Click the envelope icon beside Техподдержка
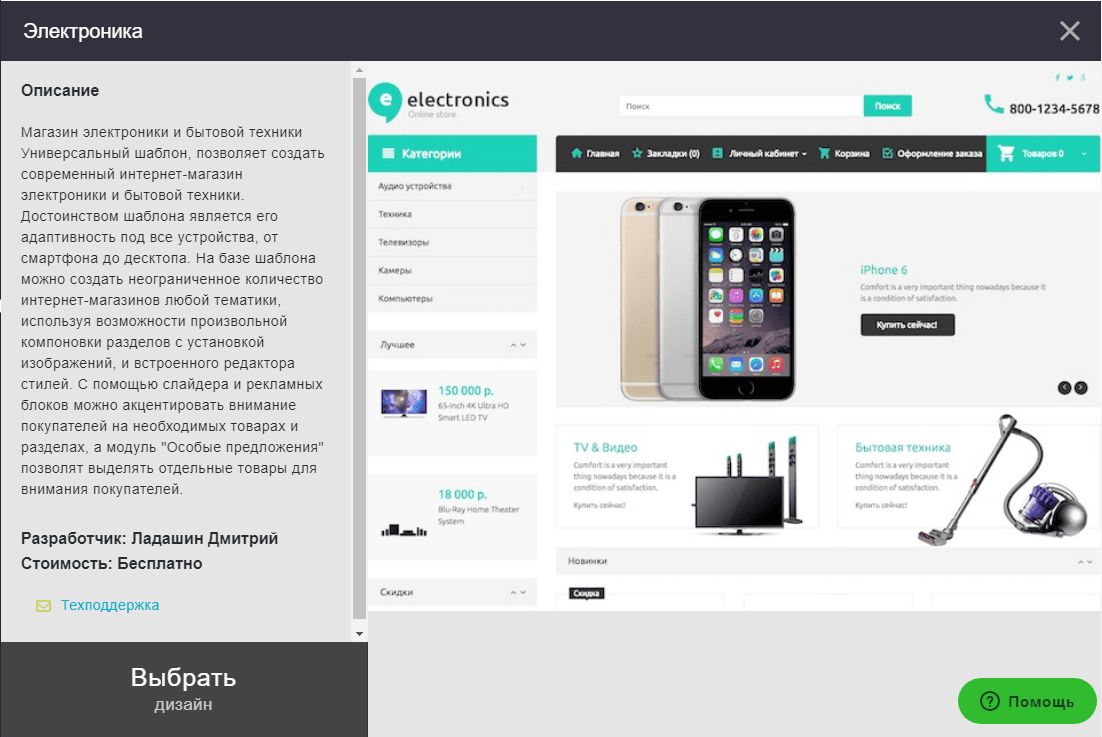The height and width of the screenshot is (737, 1102). pos(44,606)
